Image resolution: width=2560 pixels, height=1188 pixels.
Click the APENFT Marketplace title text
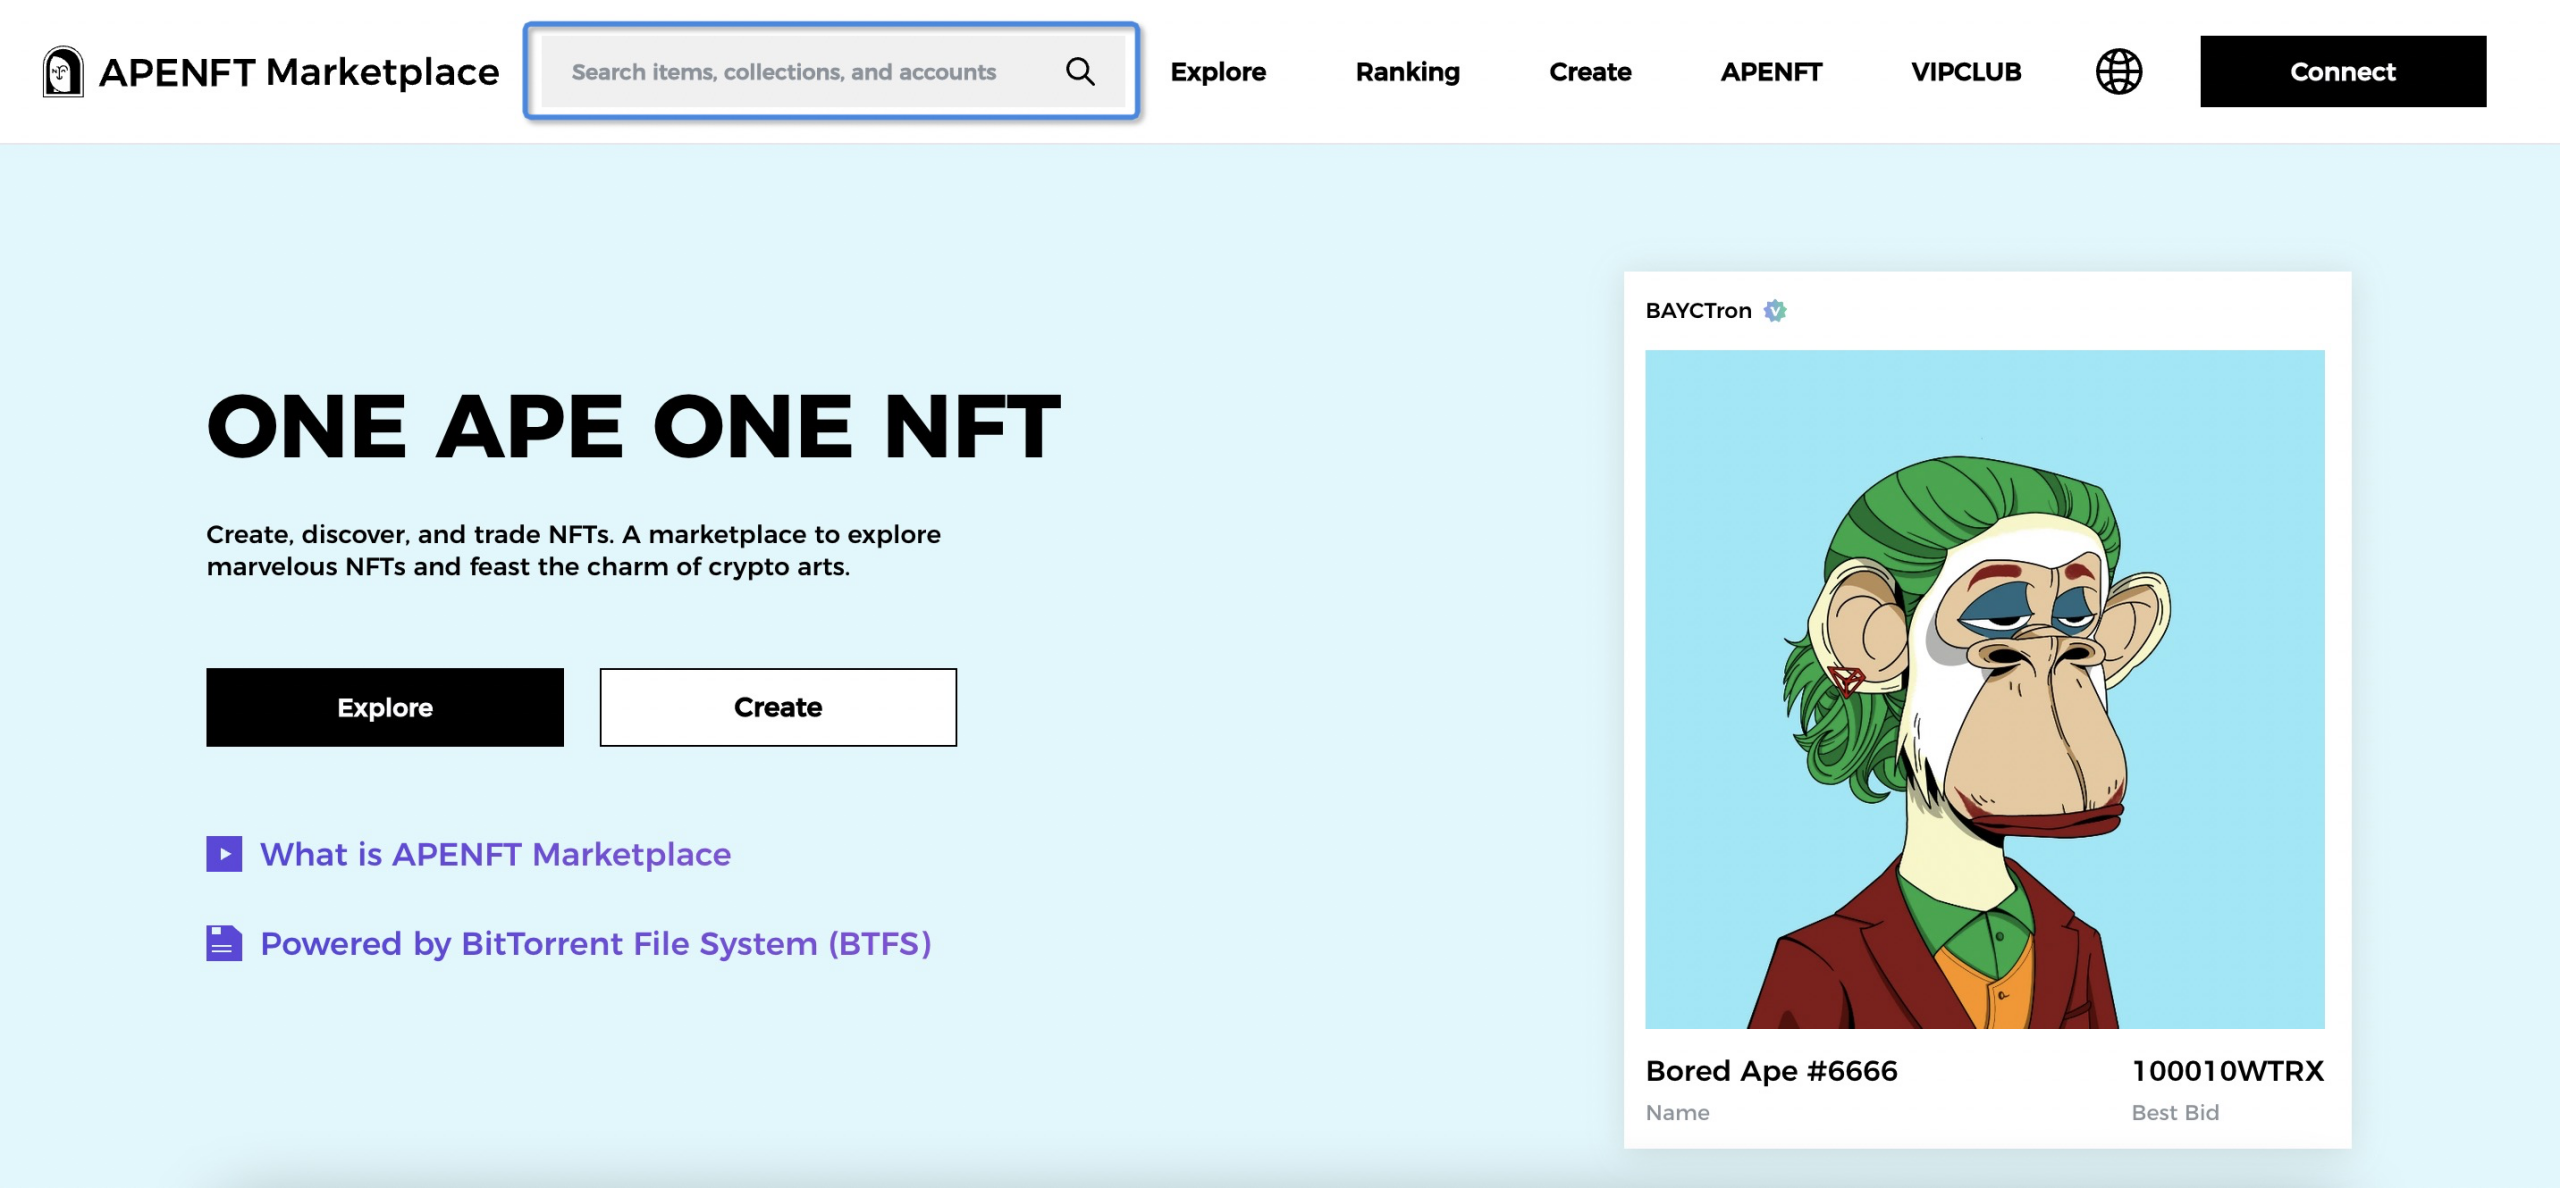(299, 72)
